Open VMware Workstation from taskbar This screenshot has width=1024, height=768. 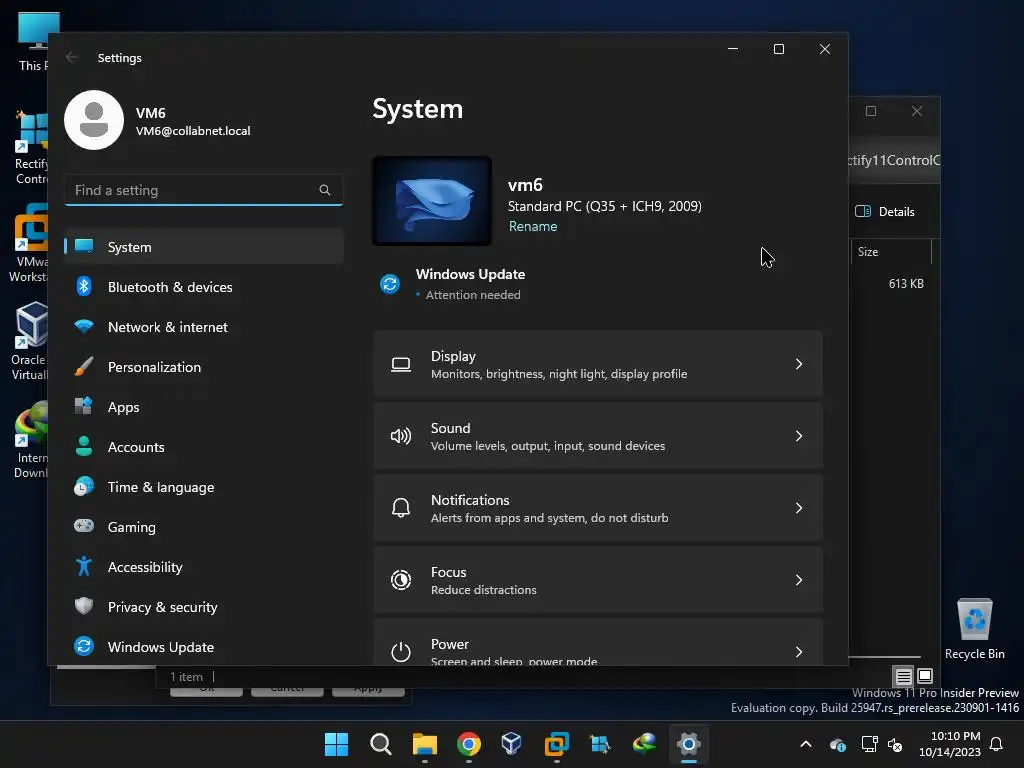556,744
